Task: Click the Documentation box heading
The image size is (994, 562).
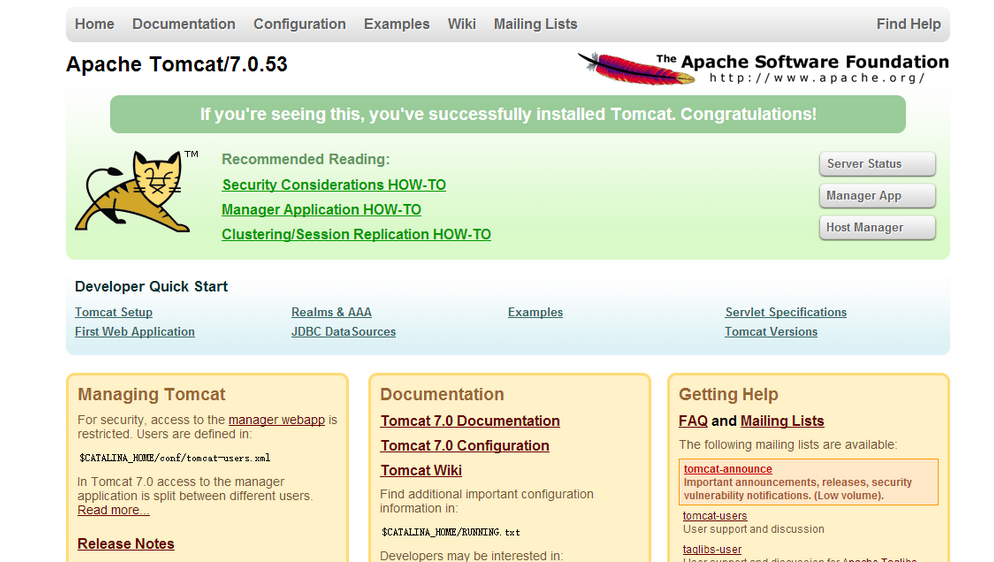Action: pos(442,395)
